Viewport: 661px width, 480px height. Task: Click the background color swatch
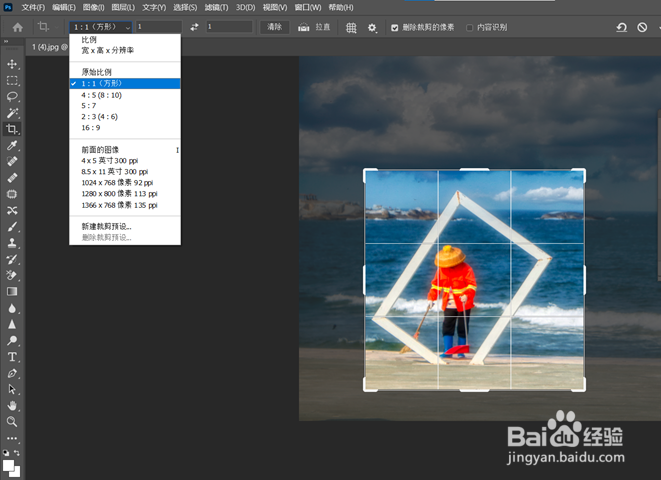(x=16, y=473)
